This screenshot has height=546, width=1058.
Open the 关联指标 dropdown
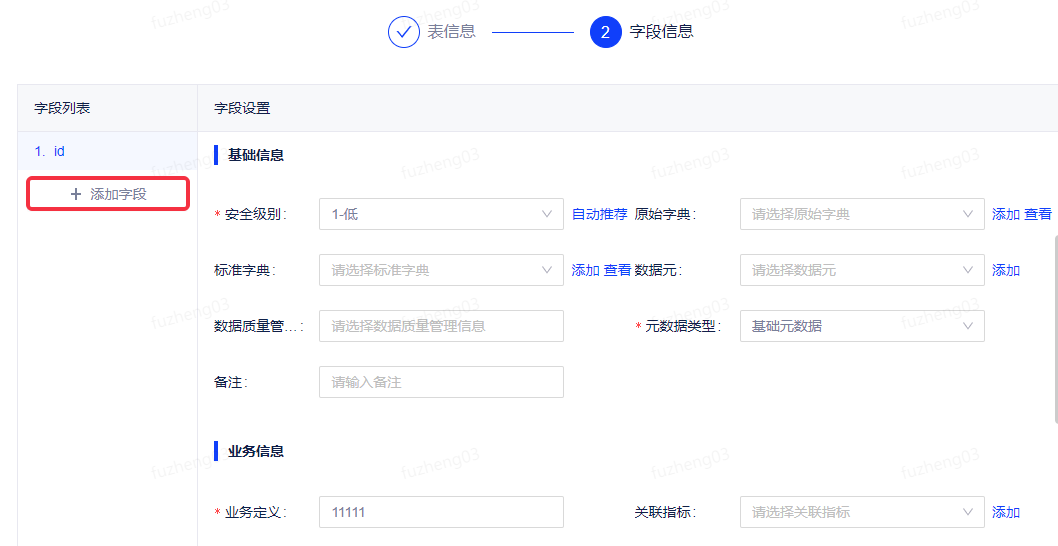tap(862, 512)
